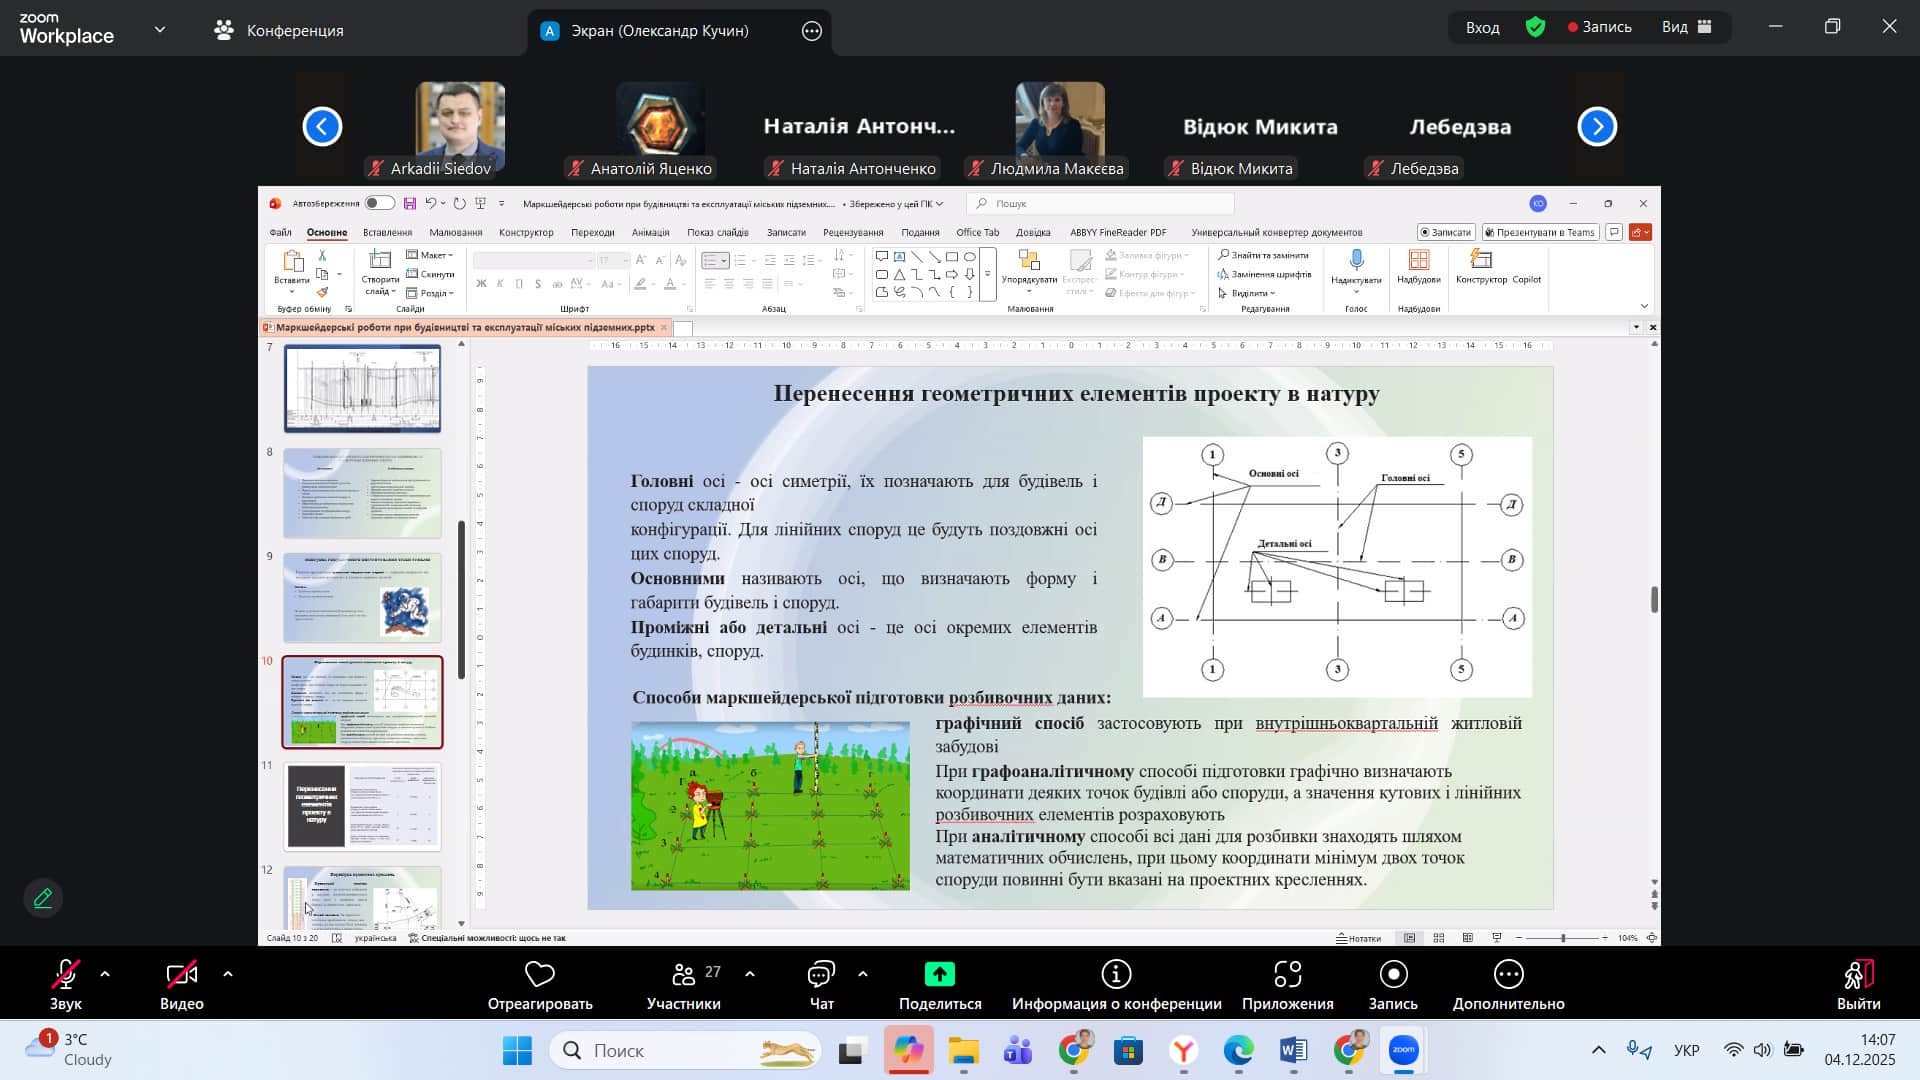
Task: Click Arkadii Siedov's video thumbnail
Action: point(459,124)
